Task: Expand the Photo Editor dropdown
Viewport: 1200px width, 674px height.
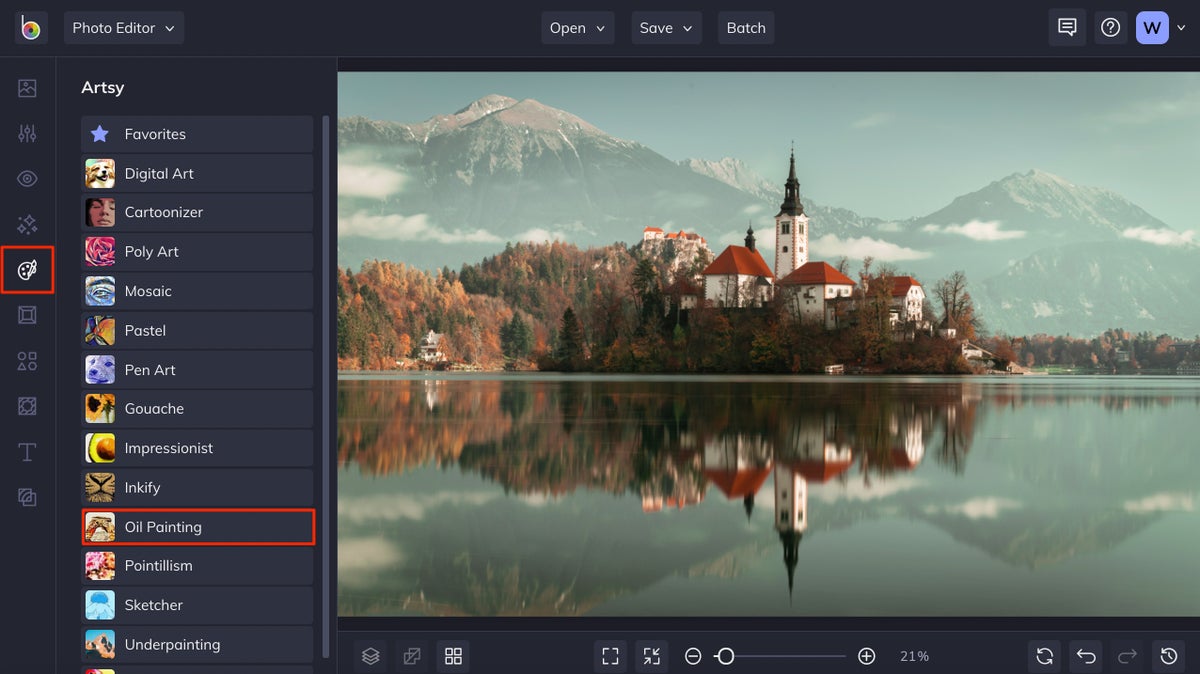Action: tap(124, 28)
